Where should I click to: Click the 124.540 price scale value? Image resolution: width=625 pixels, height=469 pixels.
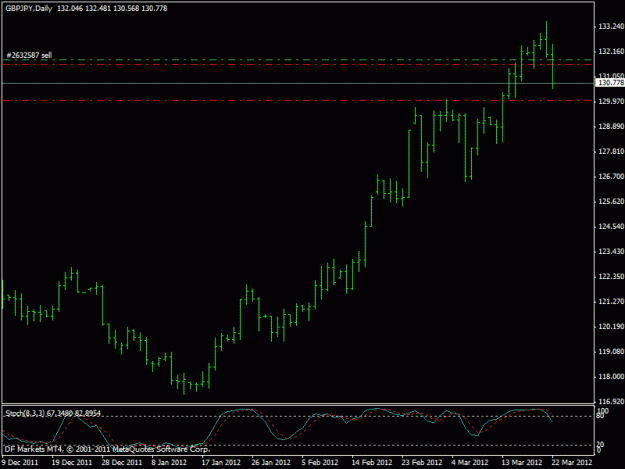tap(611, 227)
